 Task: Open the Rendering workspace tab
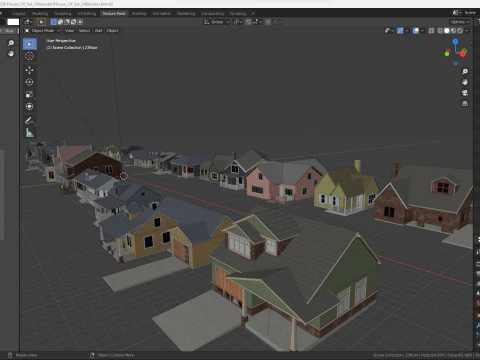186,14
